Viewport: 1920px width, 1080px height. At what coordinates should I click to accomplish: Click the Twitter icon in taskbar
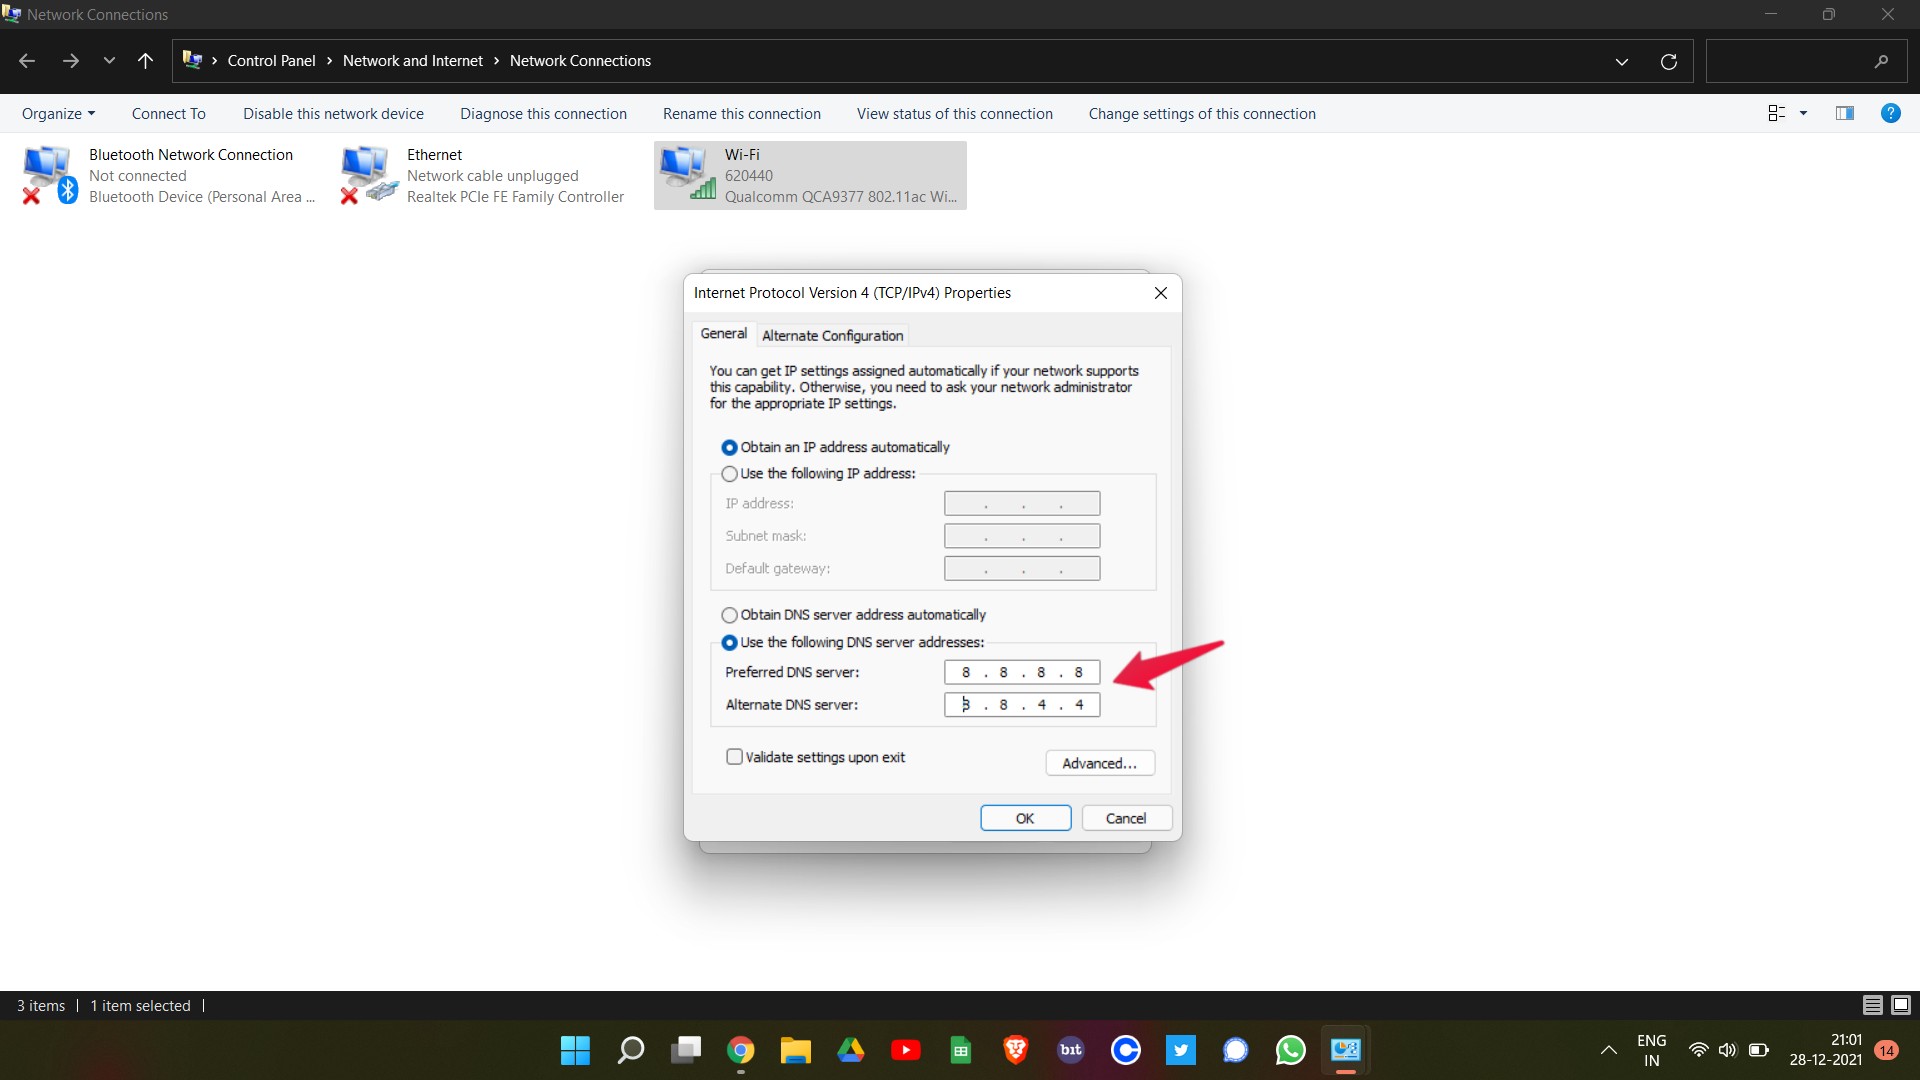pyautogui.click(x=1180, y=1050)
